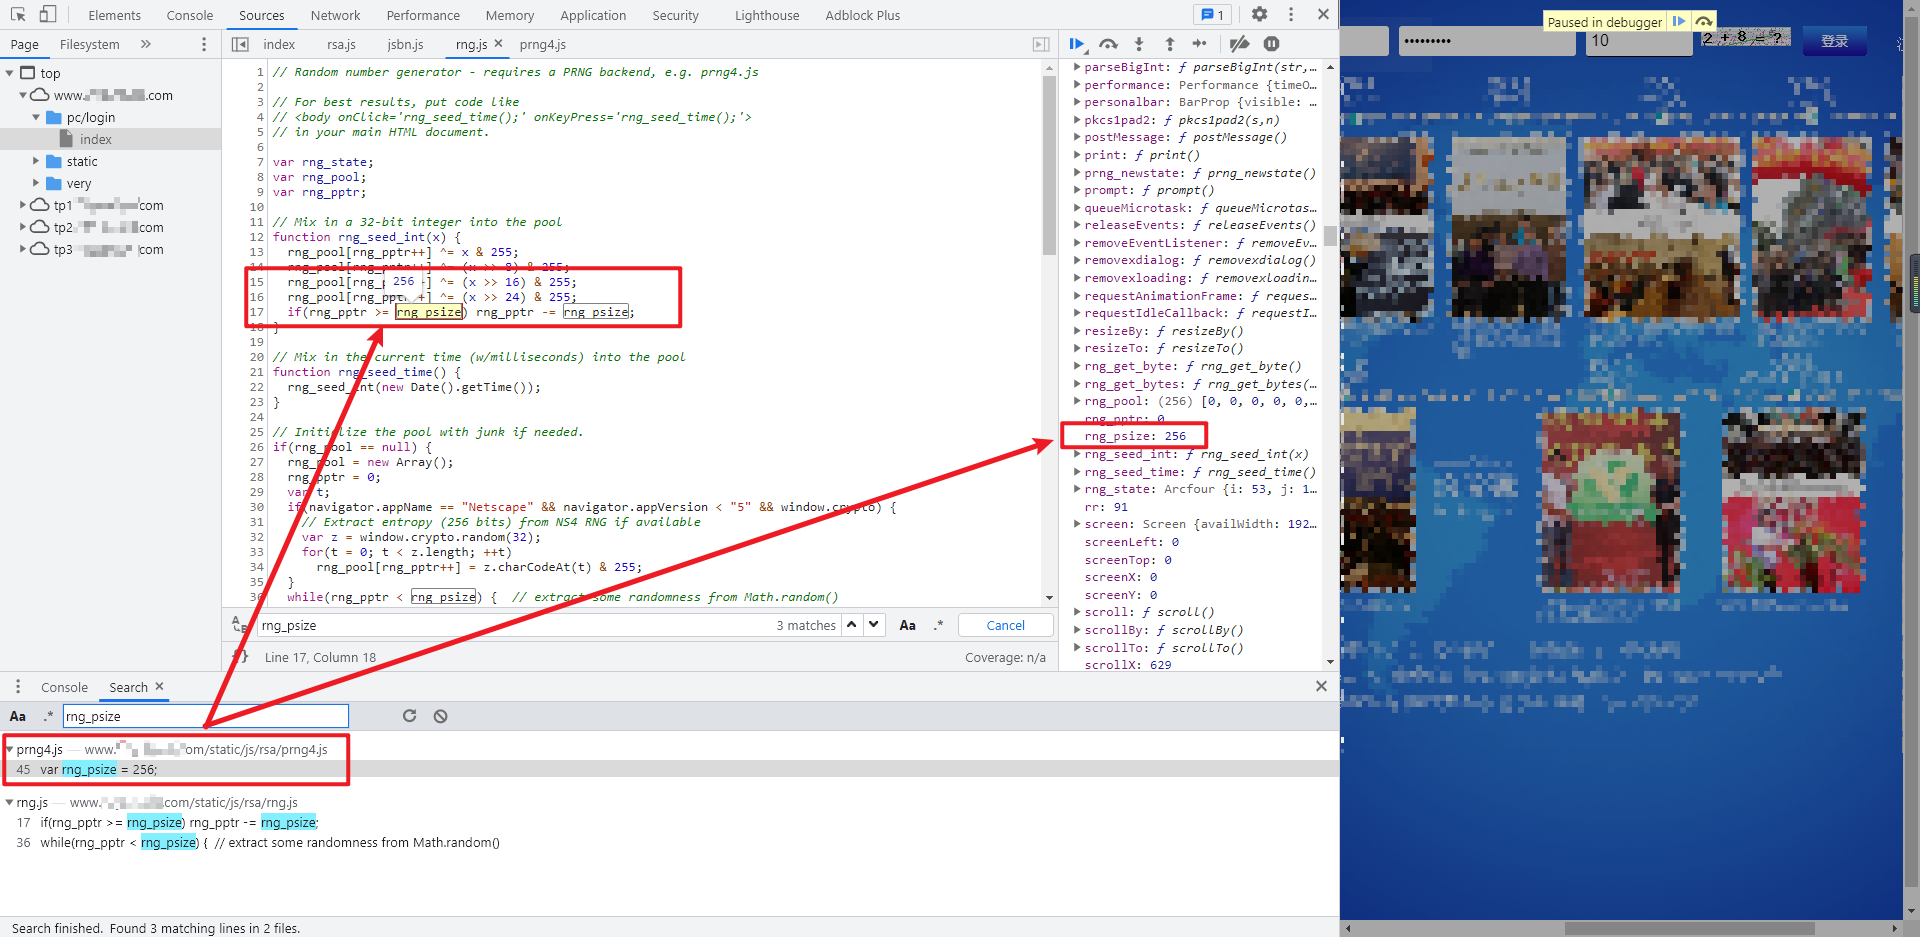The height and width of the screenshot is (937, 1920).
Task: Toggle pause on exceptions
Action: click(1271, 44)
